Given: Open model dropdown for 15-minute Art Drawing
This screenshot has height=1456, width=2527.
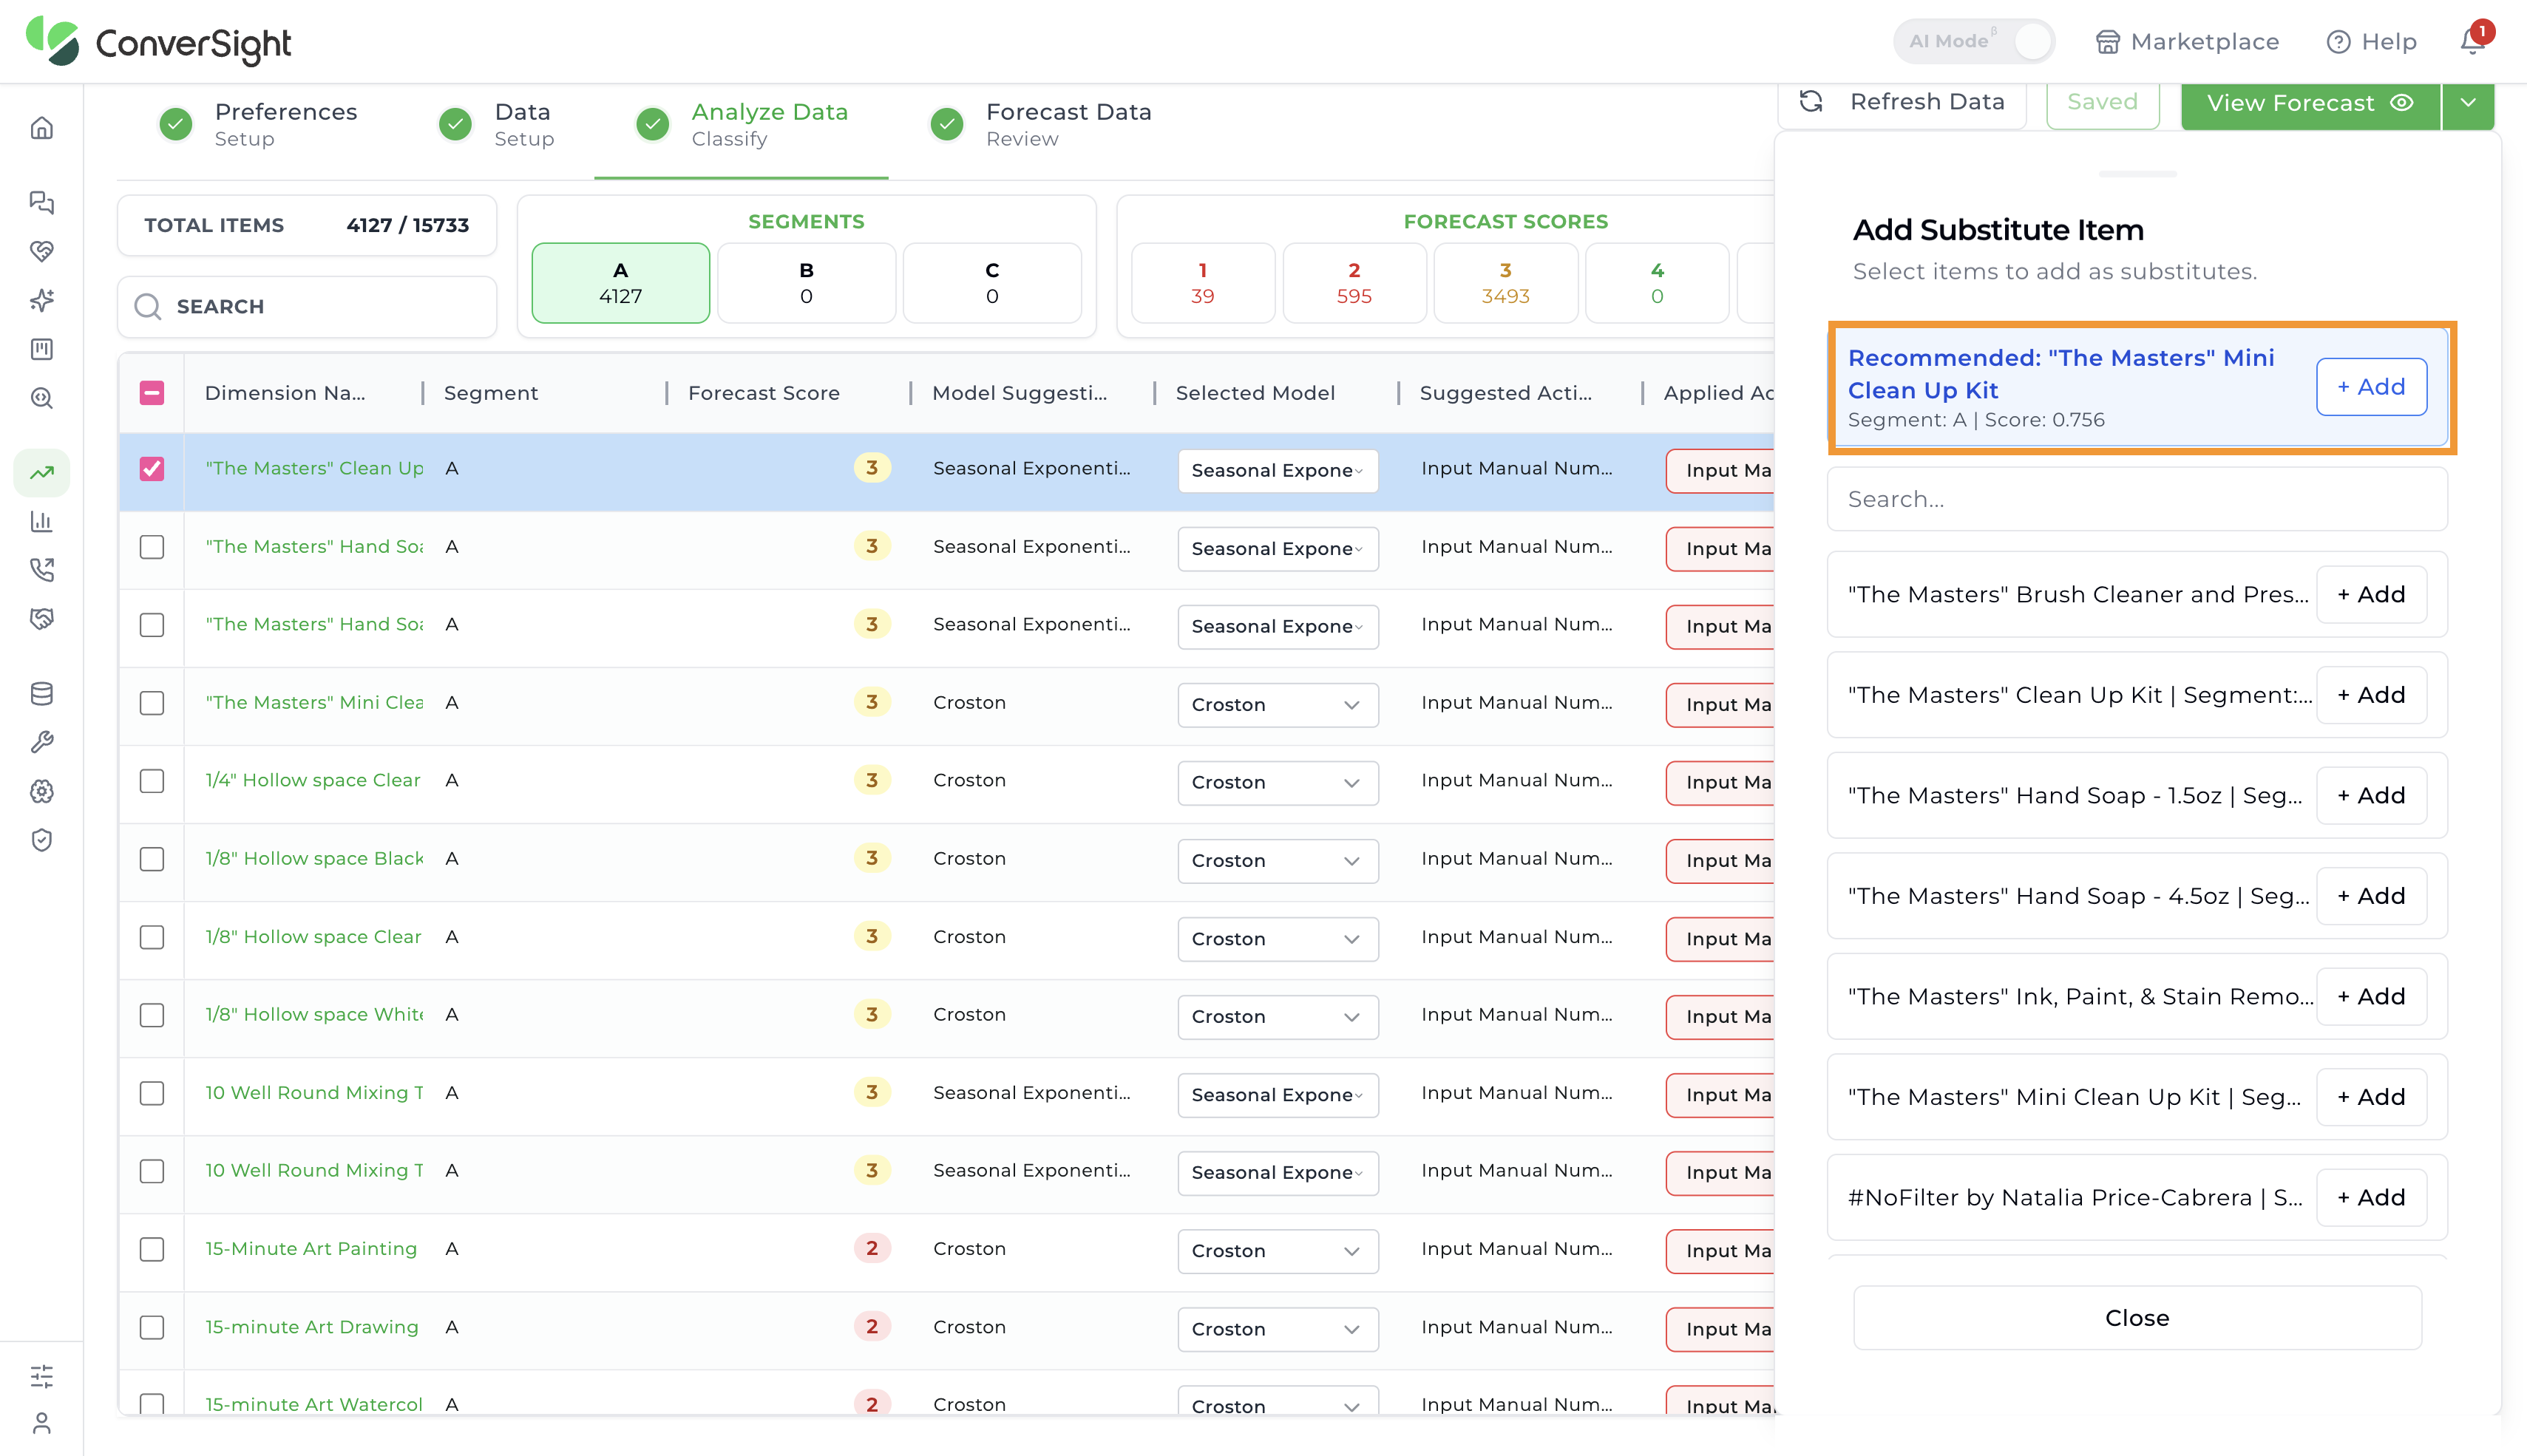Looking at the screenshot, I should [x=1277, y=1329].
